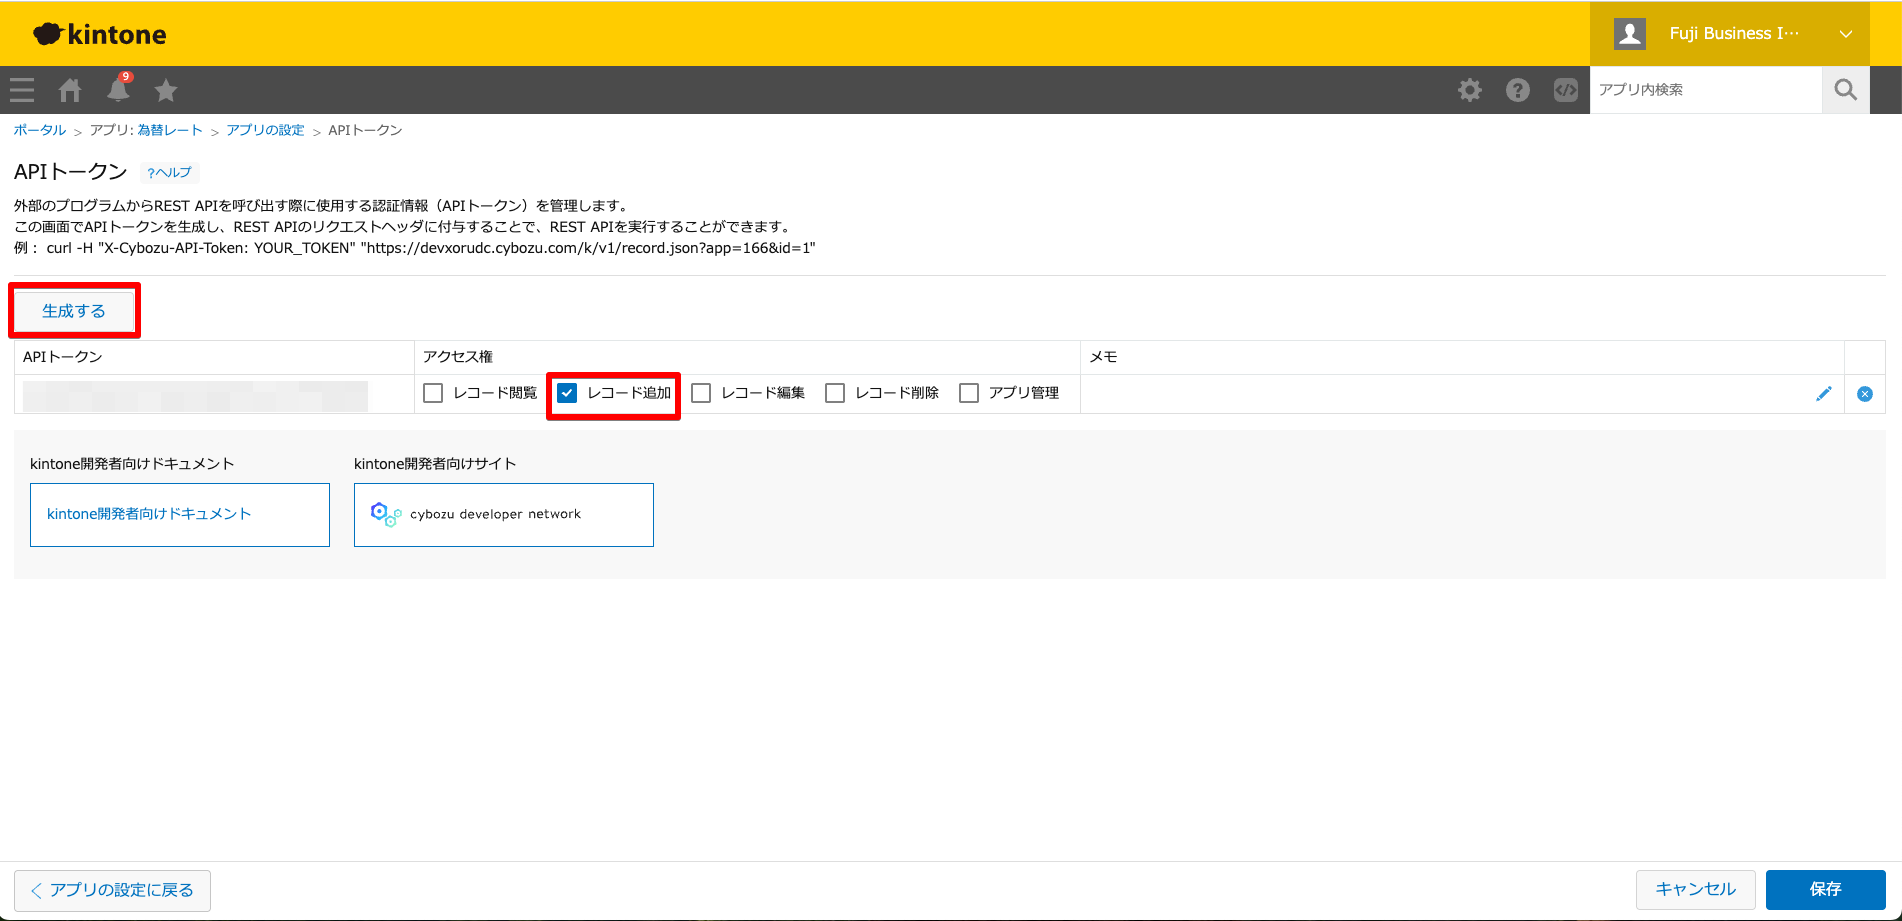Click the 保存 button

pyautogui.click(x=1825, y=889)
